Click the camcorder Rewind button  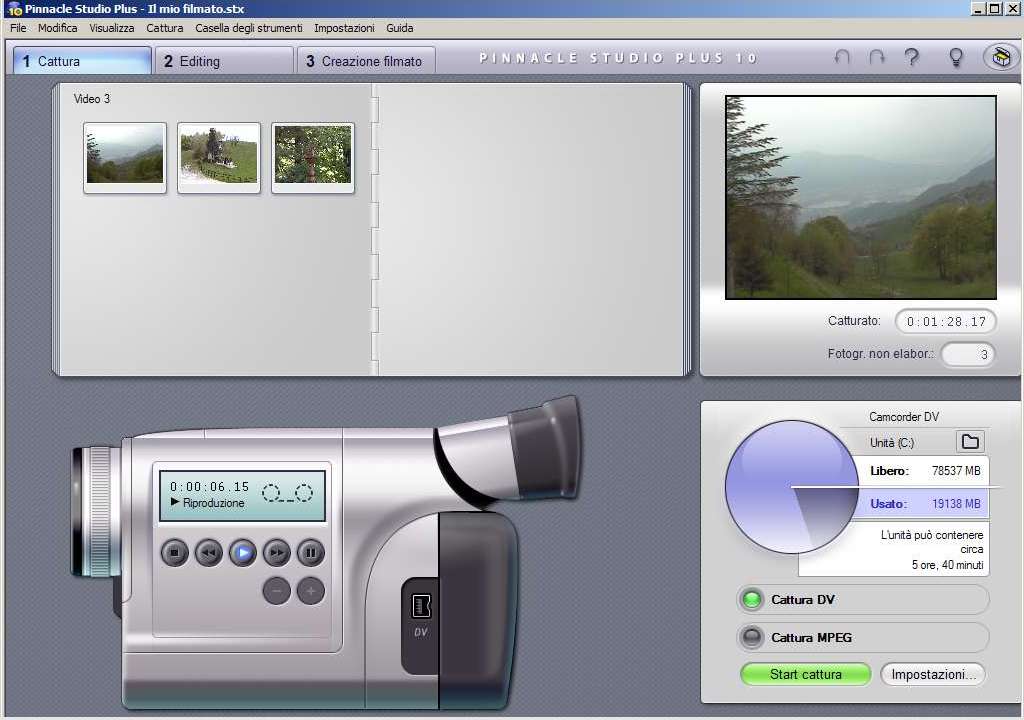(208, 552)
